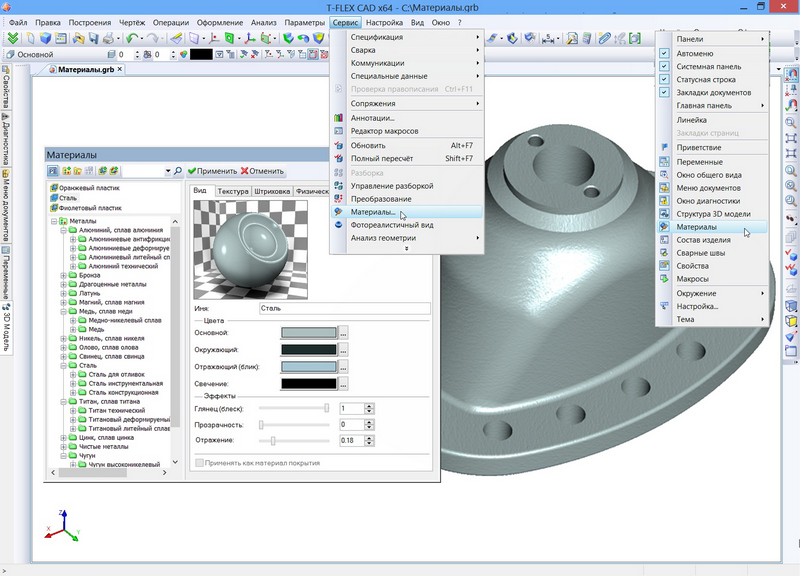Switch to the Текстура tab

pyautogui.click(x=233, y=190)
